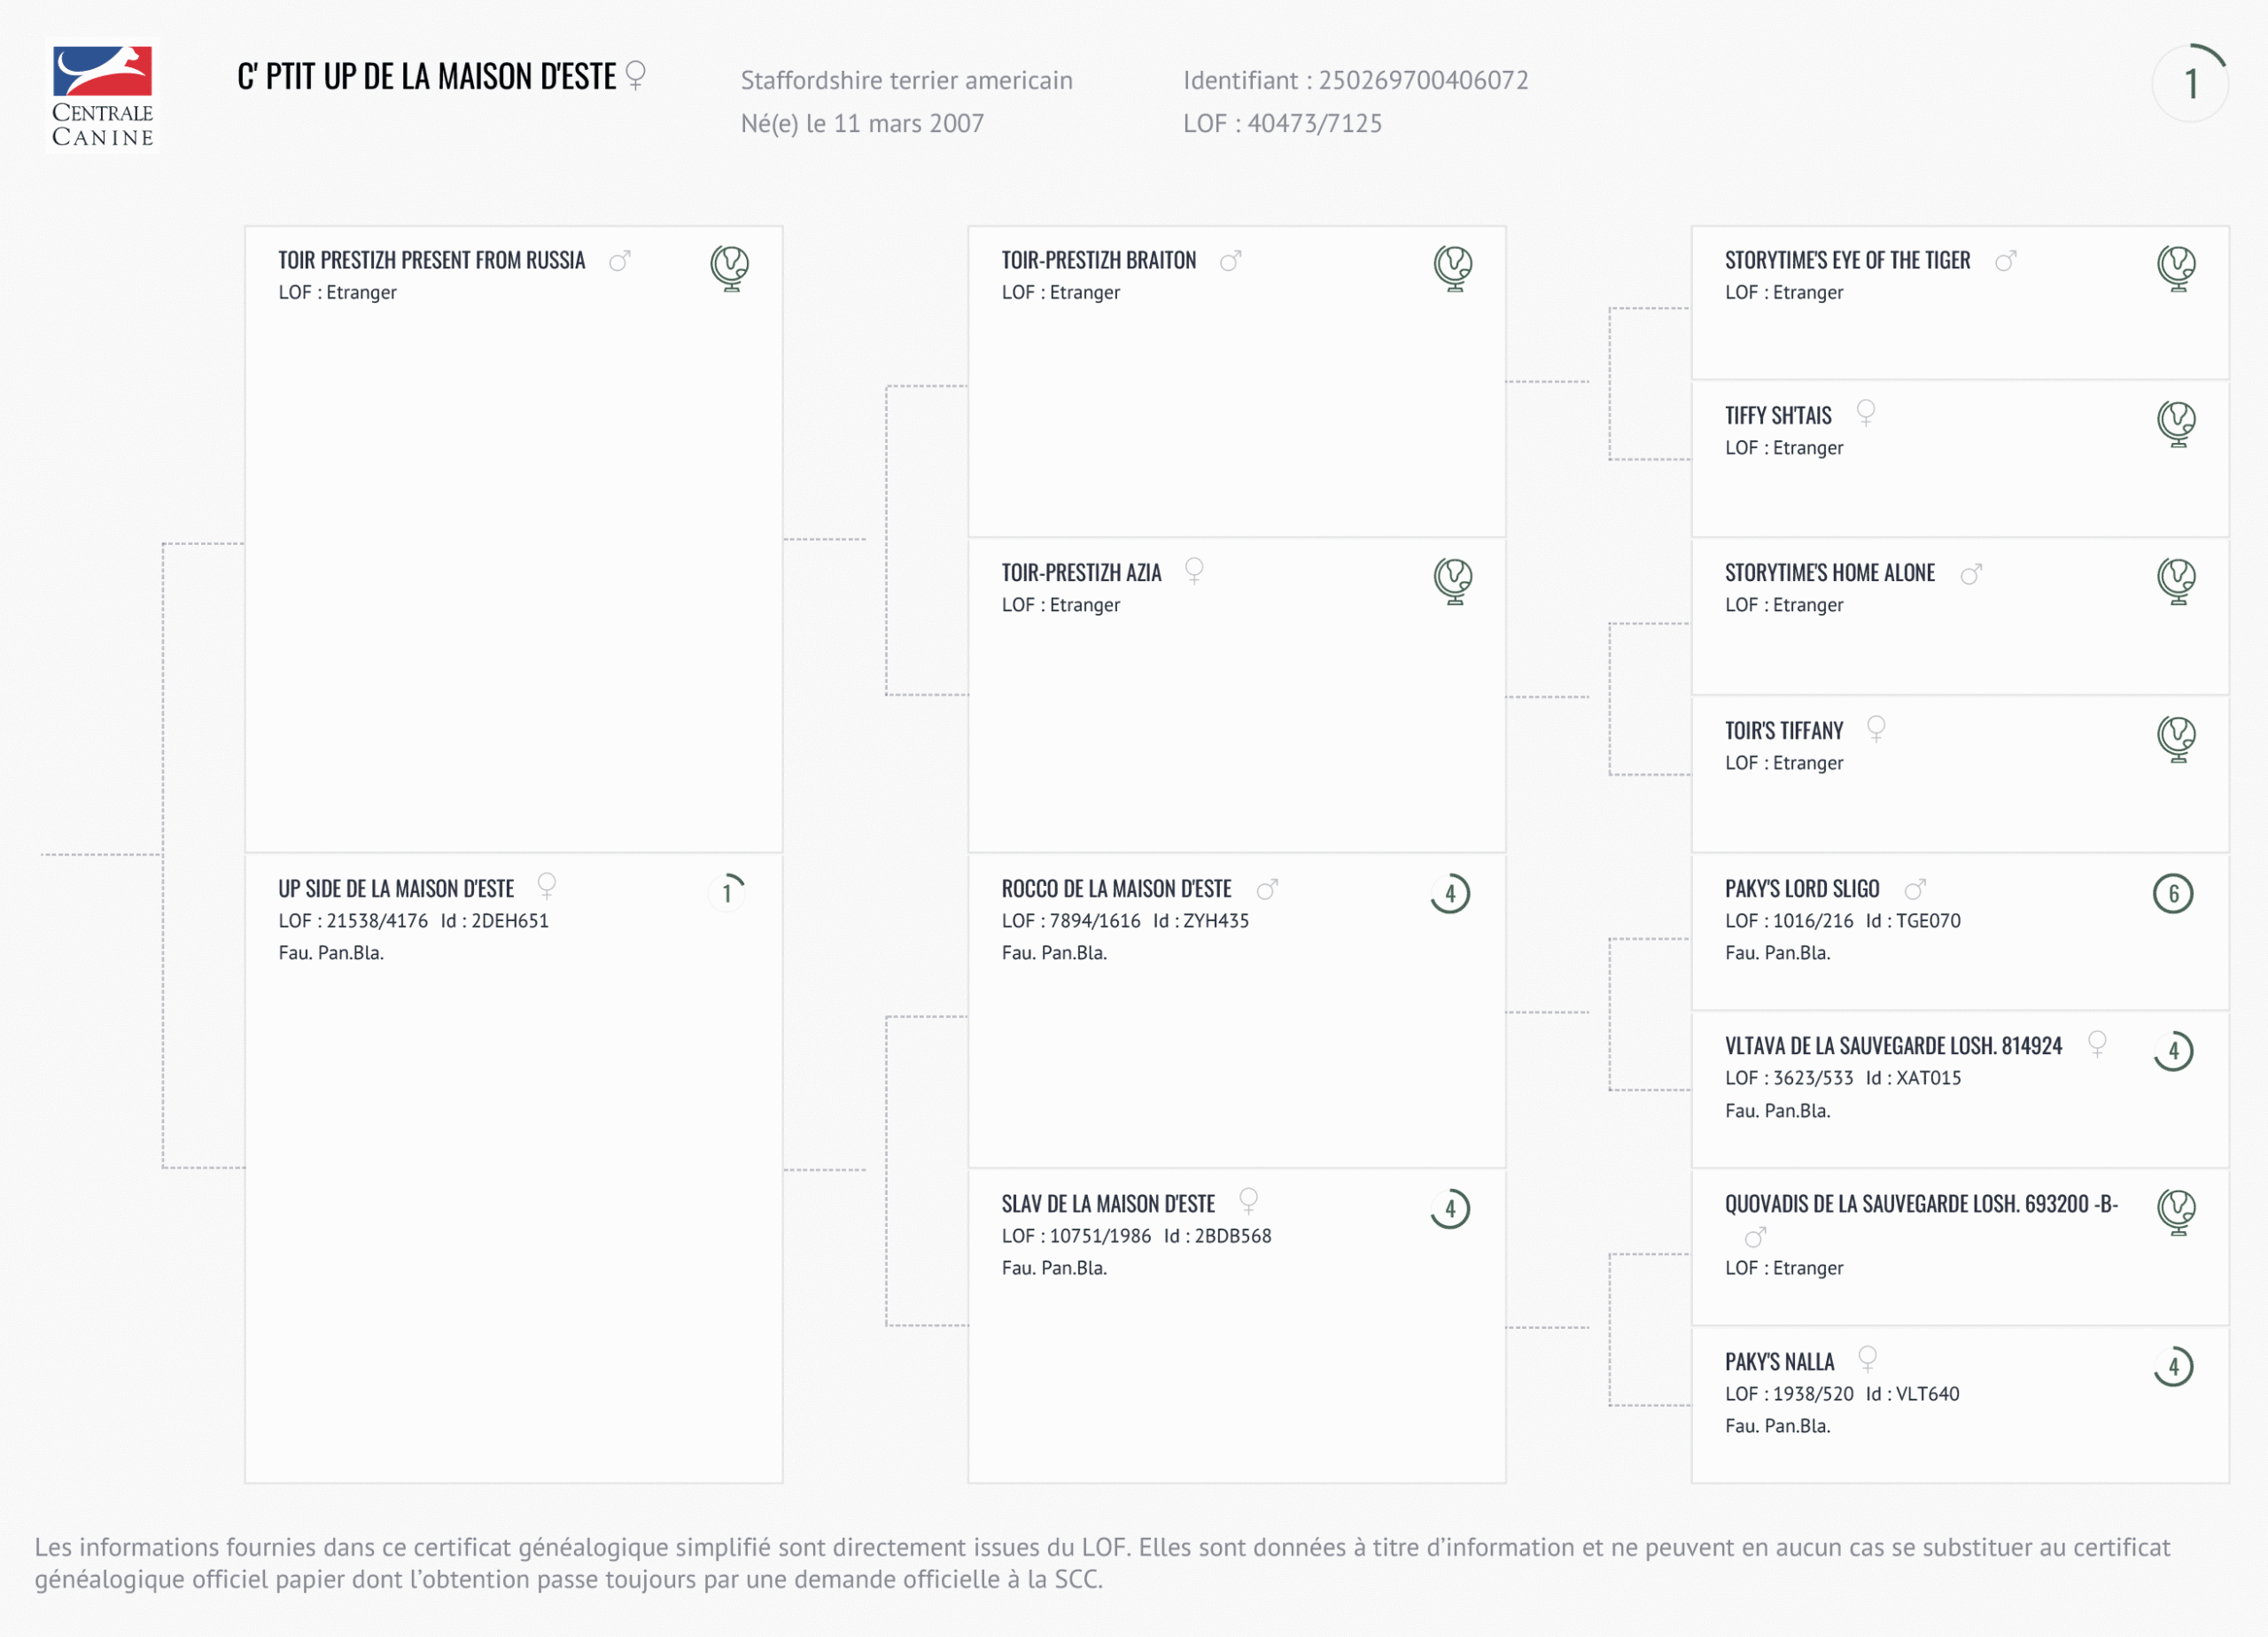Viewport: 2268px width, 1637px height.
Task: Click the rating 4 badge on Rocco de la Maison d'Este
Action: coord(1450,894)
